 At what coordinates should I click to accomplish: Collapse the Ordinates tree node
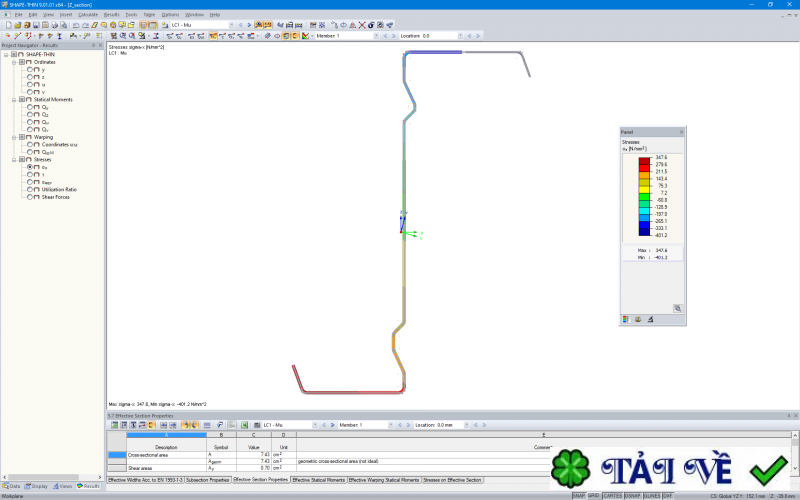(14, 62)
